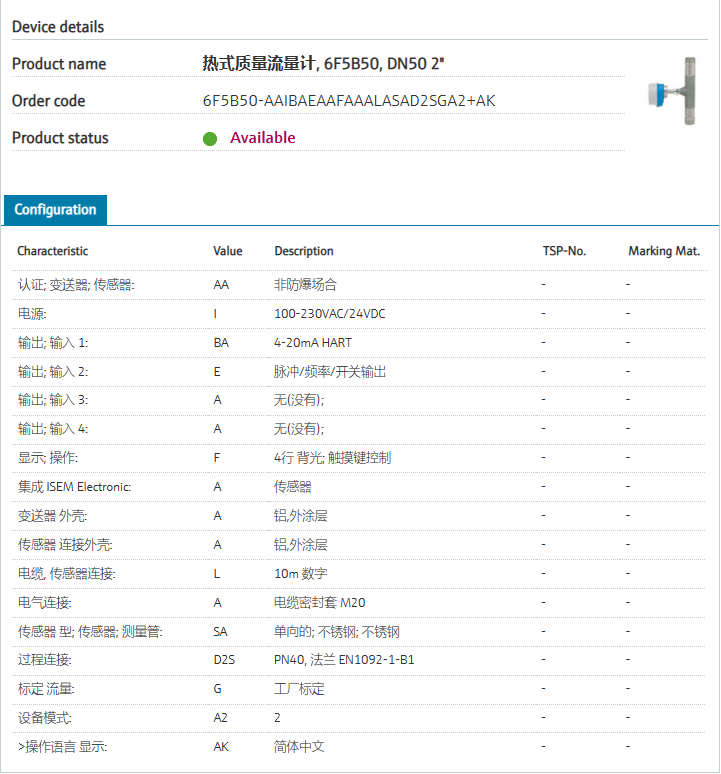Open the Configuration tab

coord(55,210)
